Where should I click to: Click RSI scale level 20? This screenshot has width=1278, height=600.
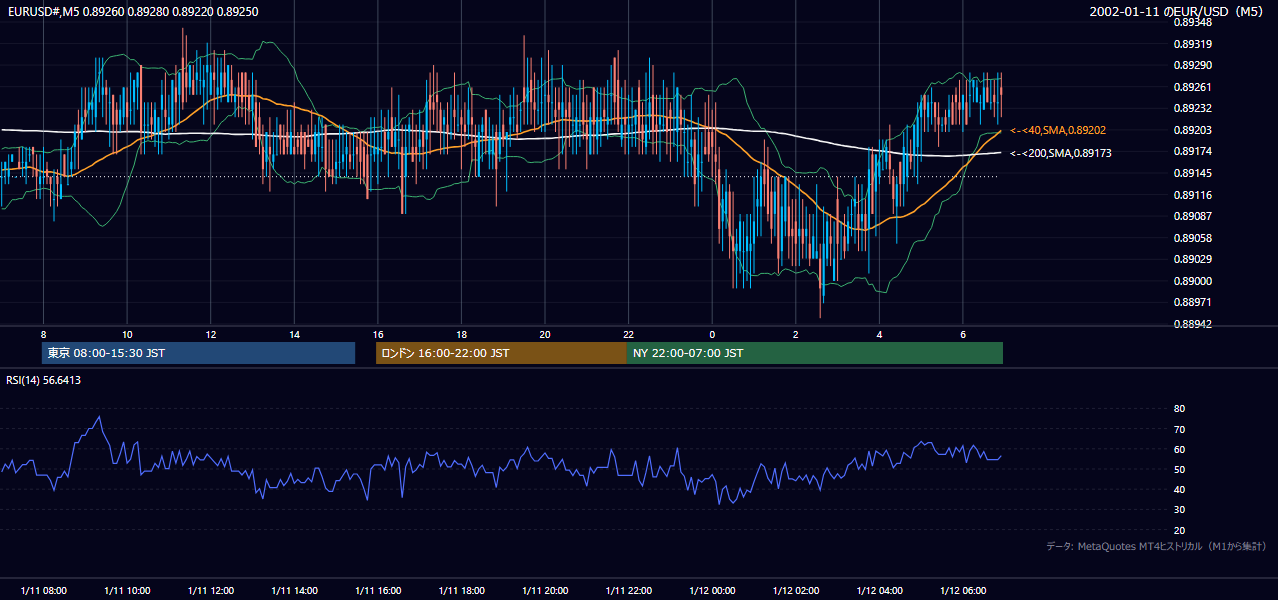[1179, 530]
